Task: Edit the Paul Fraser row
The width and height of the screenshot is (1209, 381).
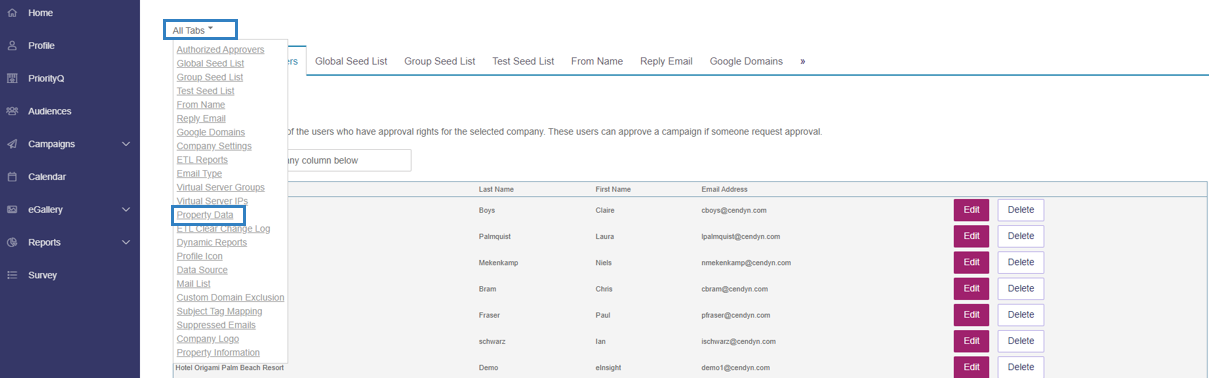Action: (971, 315)
